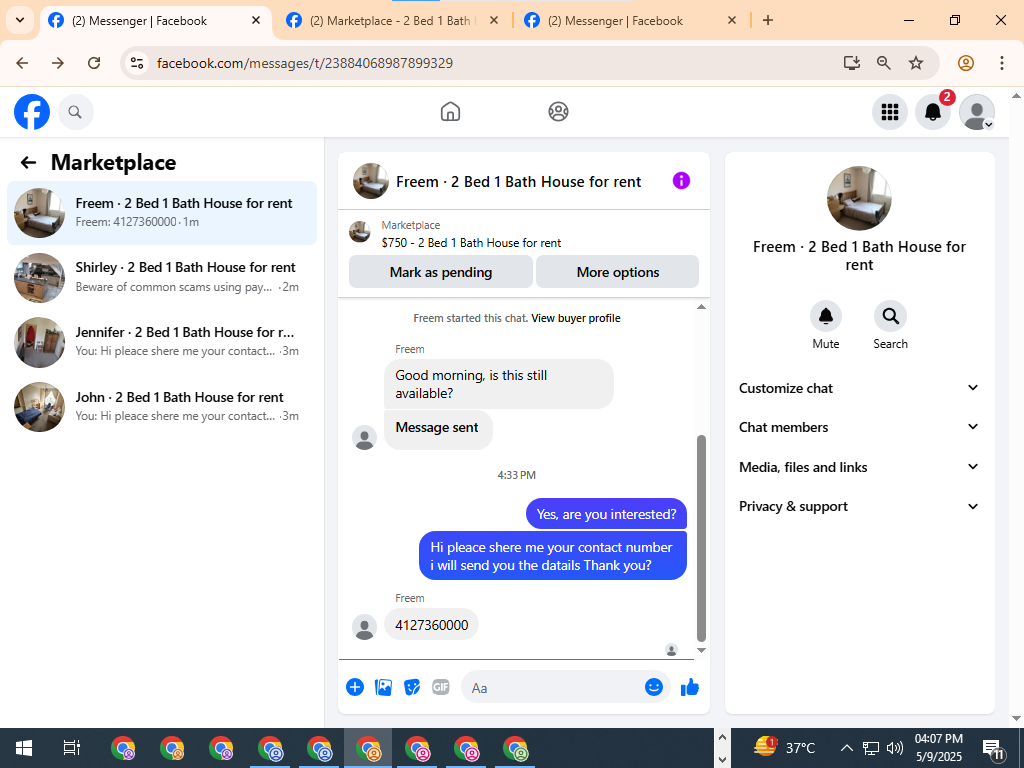Click the browser back arrow
The height and width of the screenshot is (768, 1024).
tap(22, 63)
